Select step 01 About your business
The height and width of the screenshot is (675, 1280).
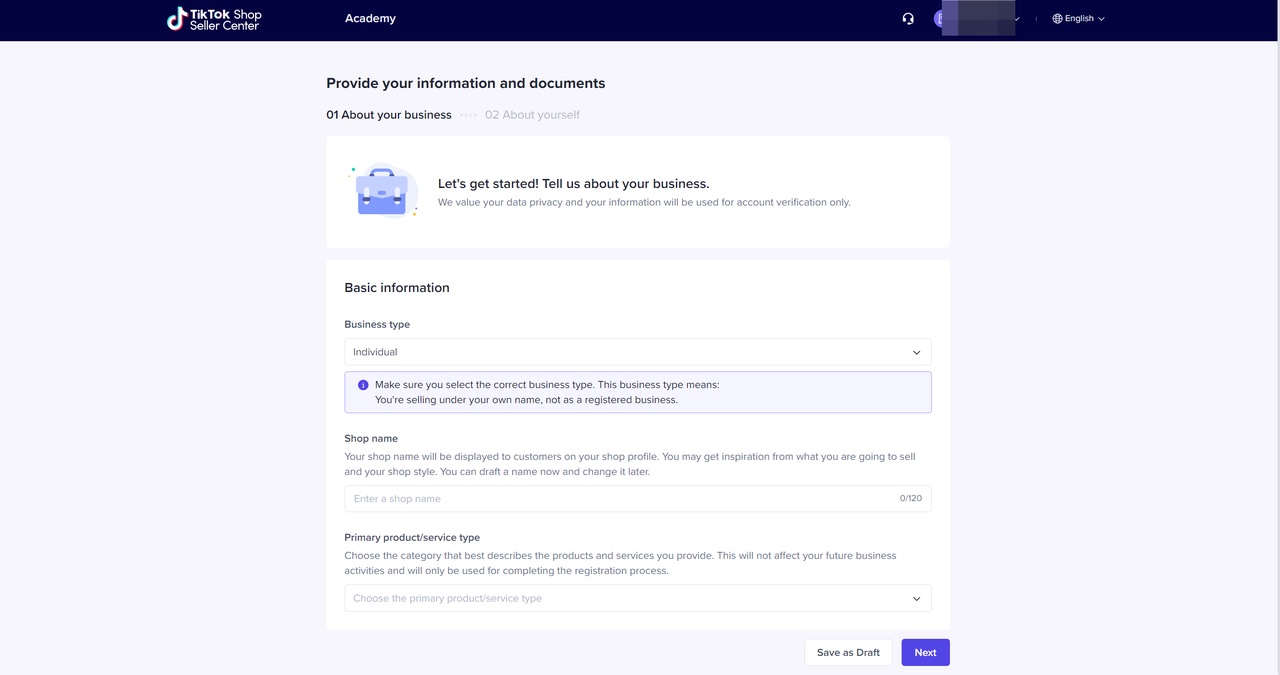pyautogui.click(x=388, y=115)
